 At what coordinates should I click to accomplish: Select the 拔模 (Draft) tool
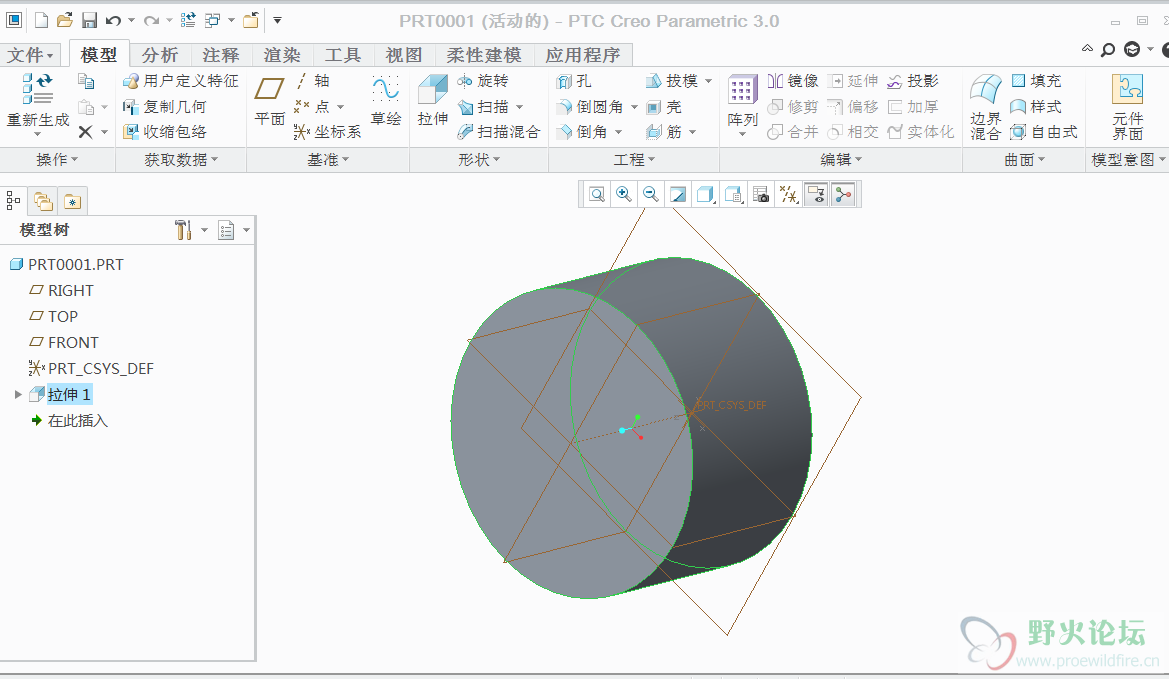point(672,80)
